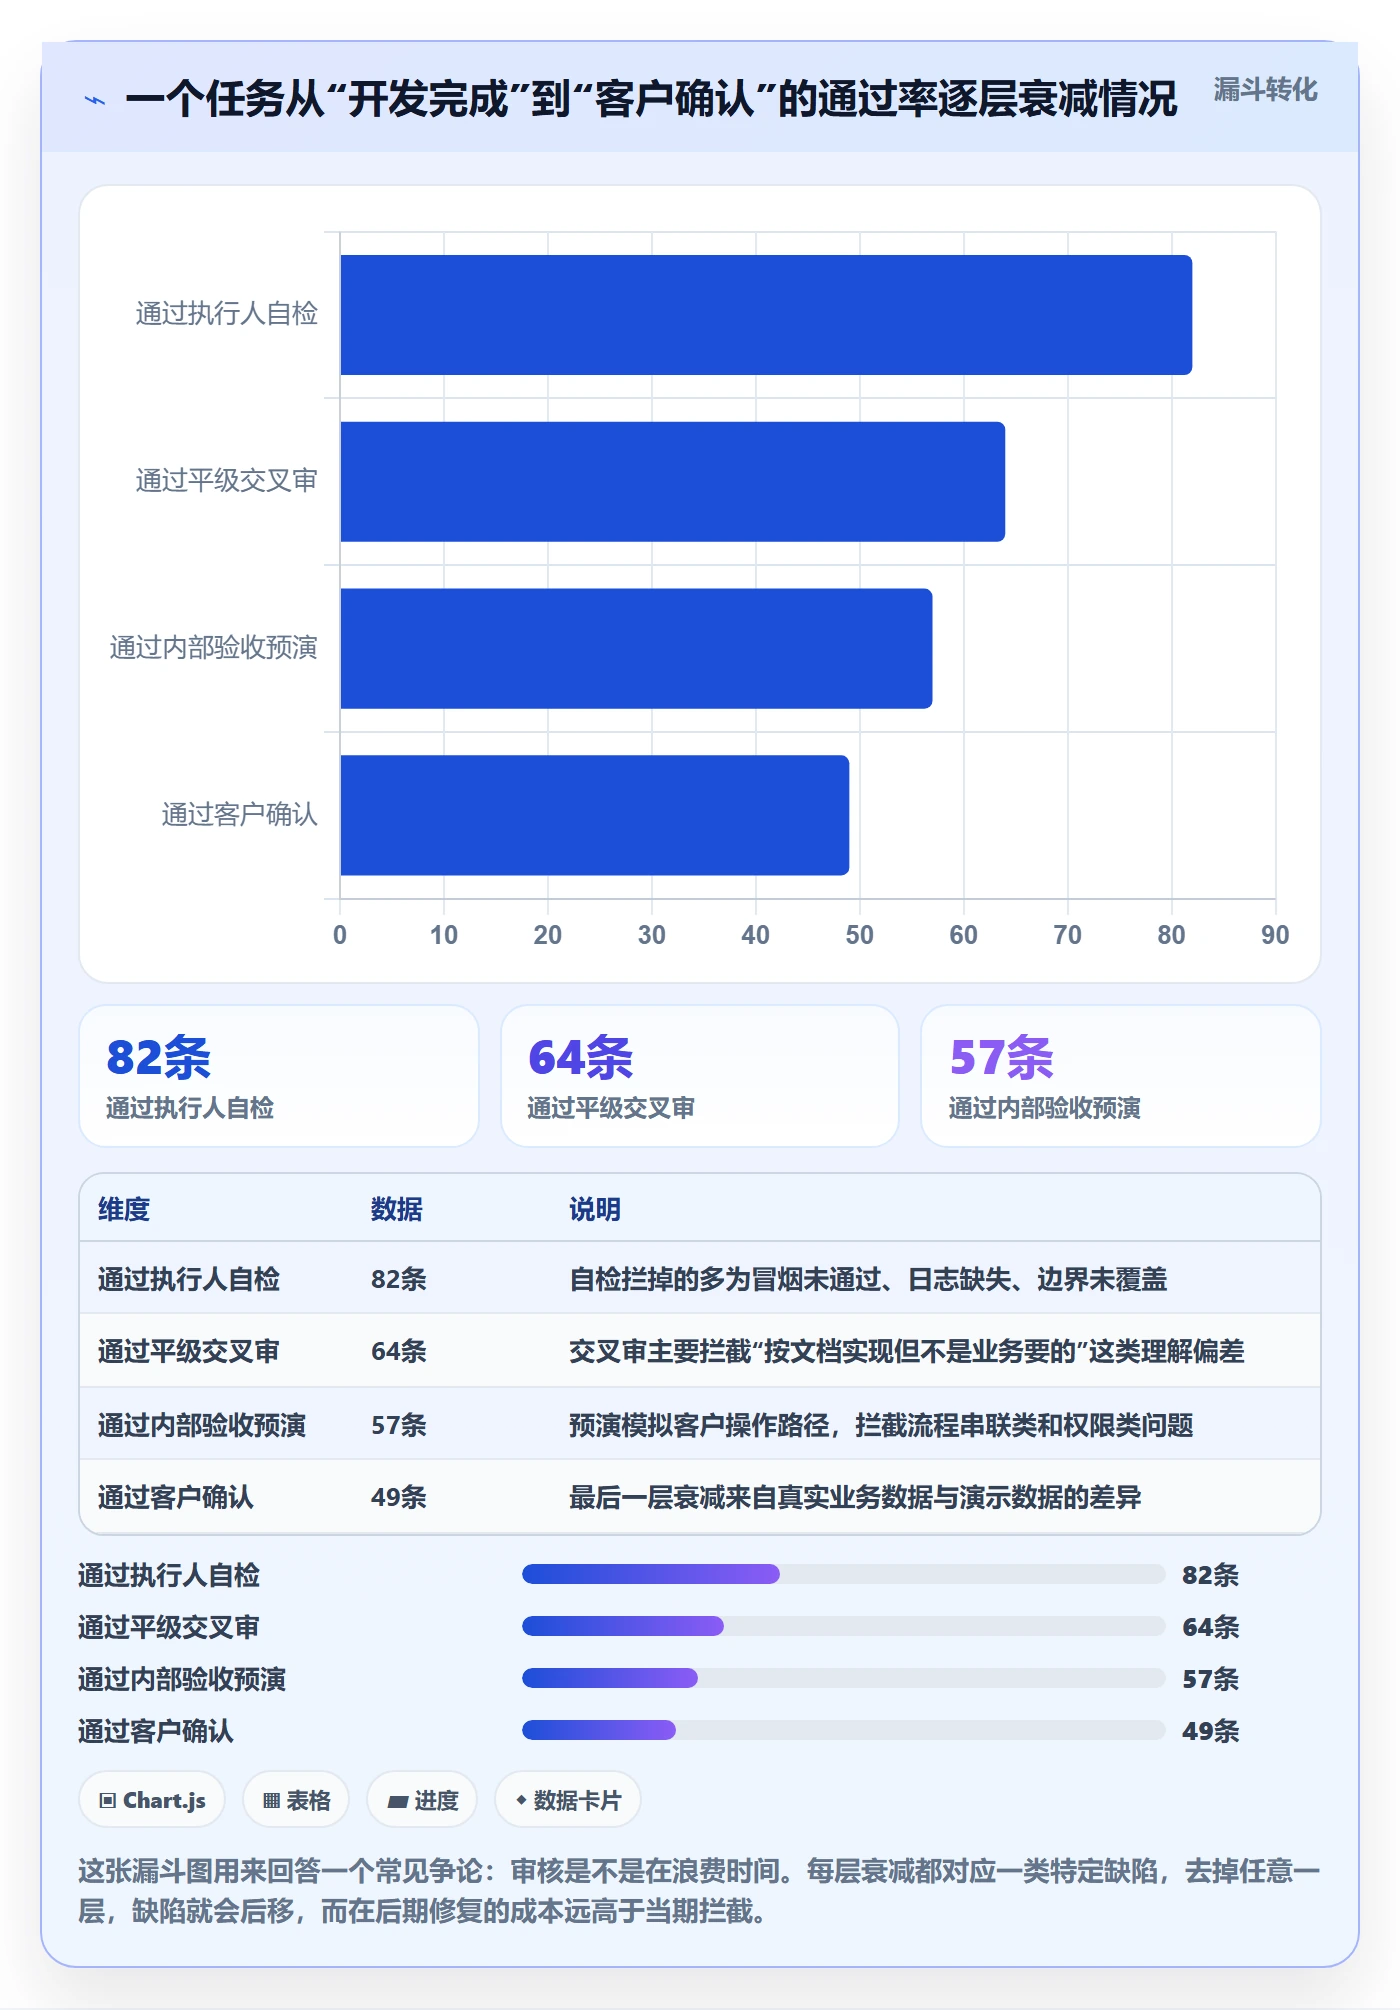Screen dimensions: 1400x2010
Task: Click description 最后一层衰减来自真实业务数据
Action: (x=855, y=1497)
